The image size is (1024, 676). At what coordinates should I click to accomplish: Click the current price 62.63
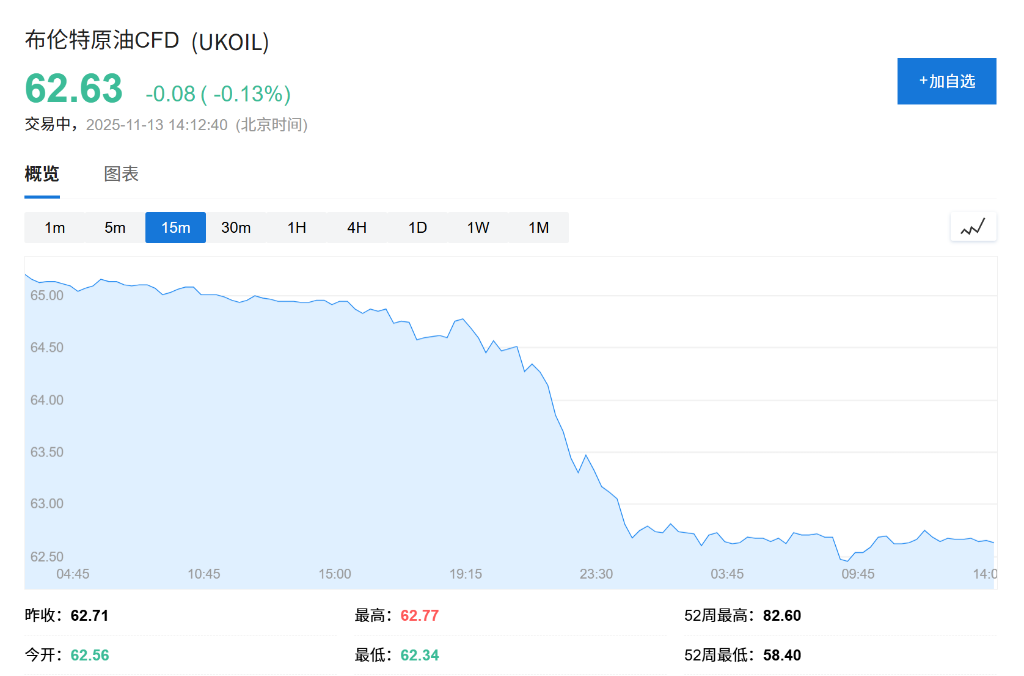tap(73, 89)
